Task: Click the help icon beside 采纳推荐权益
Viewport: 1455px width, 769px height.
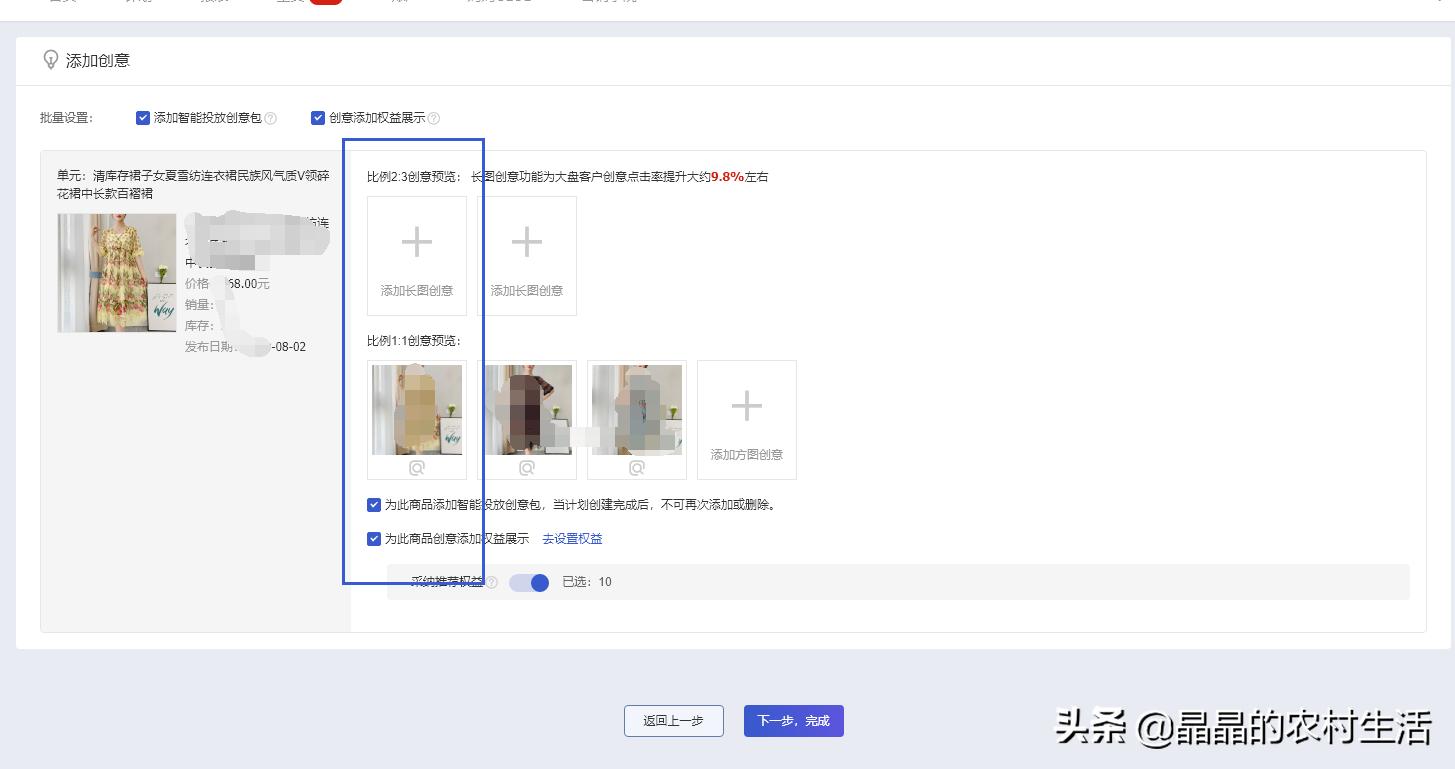Action: click(x=492, y=582)
